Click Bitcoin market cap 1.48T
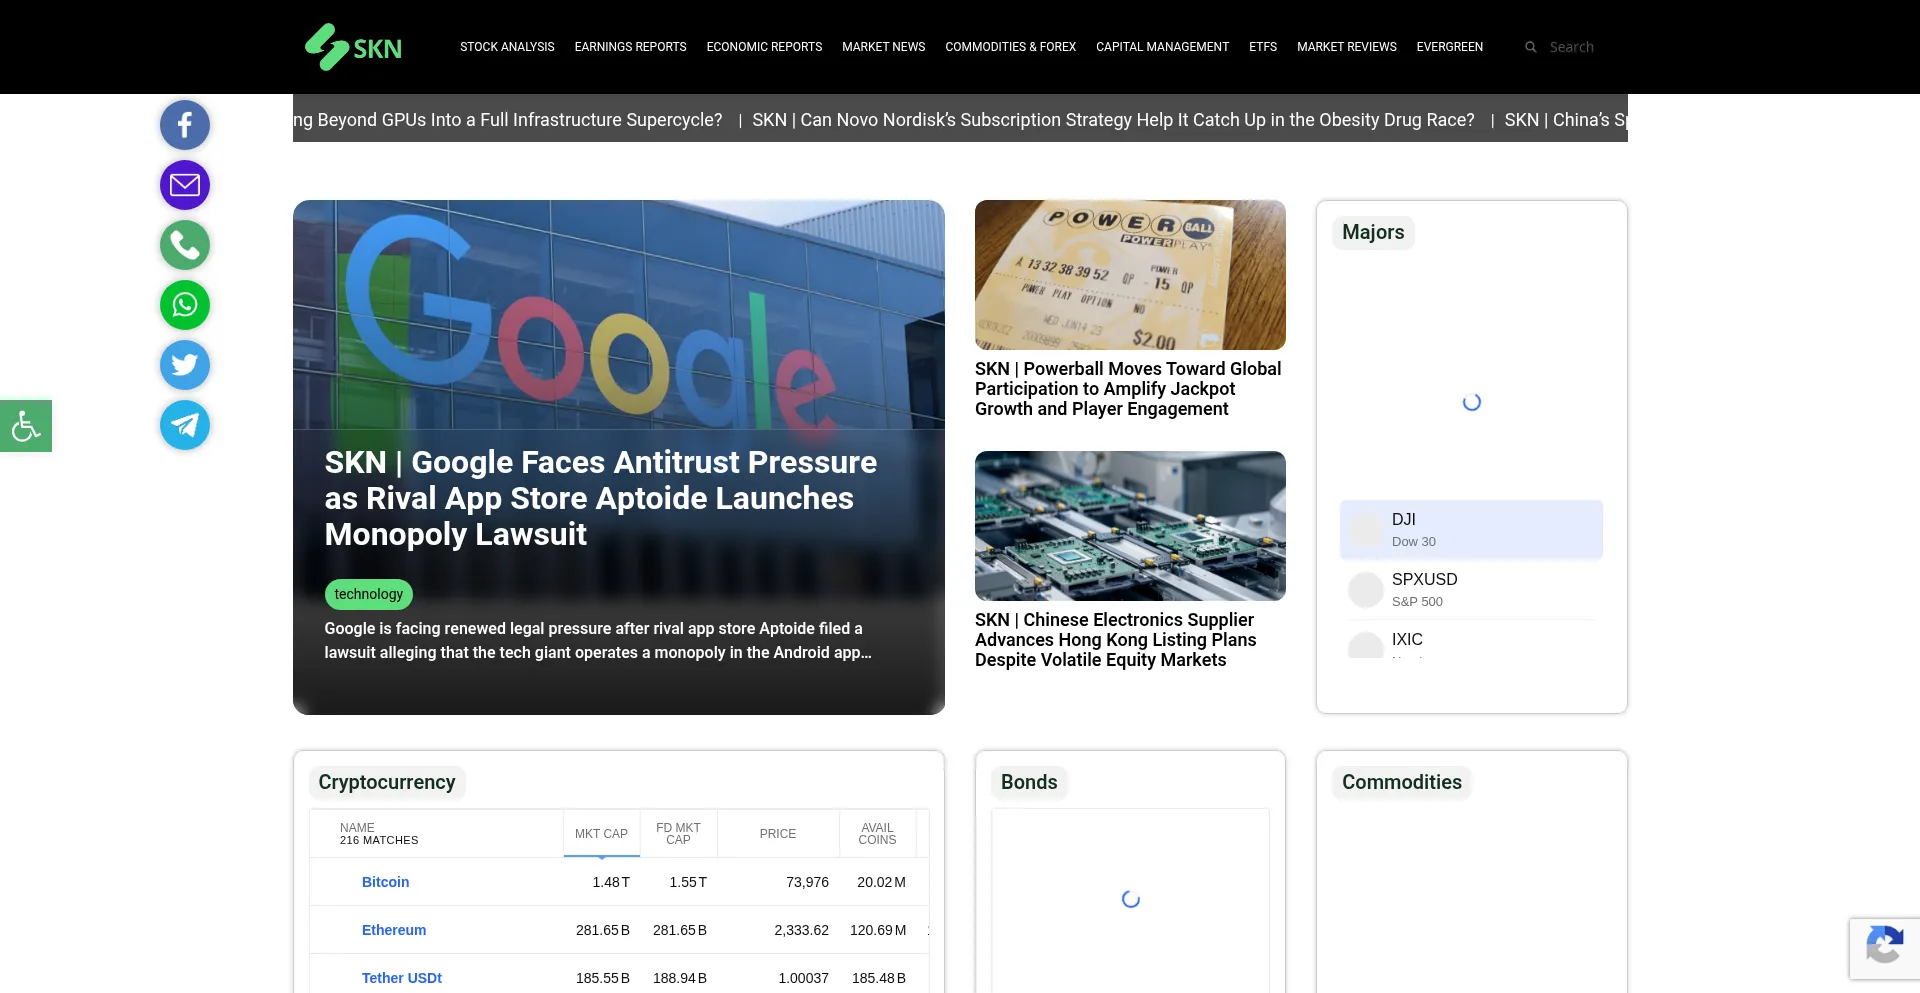The height and width of the screenshot is (993, 1920). [x=611, y=882]
